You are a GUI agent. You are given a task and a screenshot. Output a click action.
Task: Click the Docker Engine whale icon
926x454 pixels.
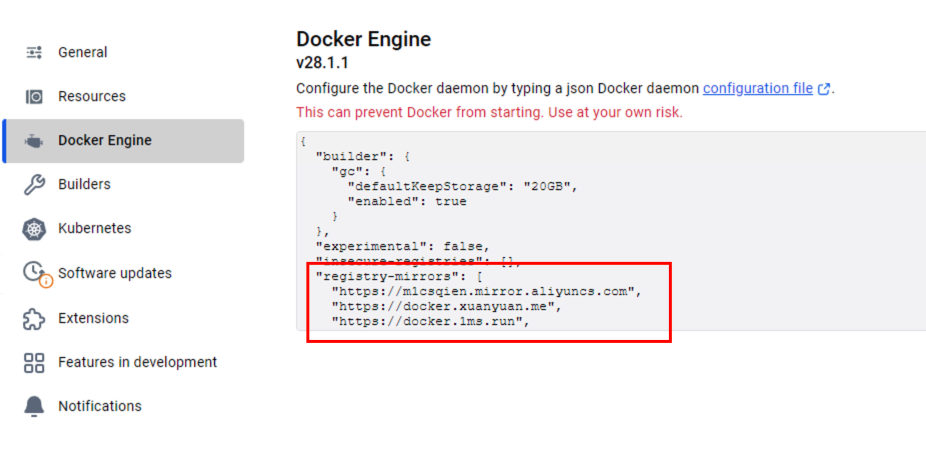pyautogui.click(x=34, y=141)
